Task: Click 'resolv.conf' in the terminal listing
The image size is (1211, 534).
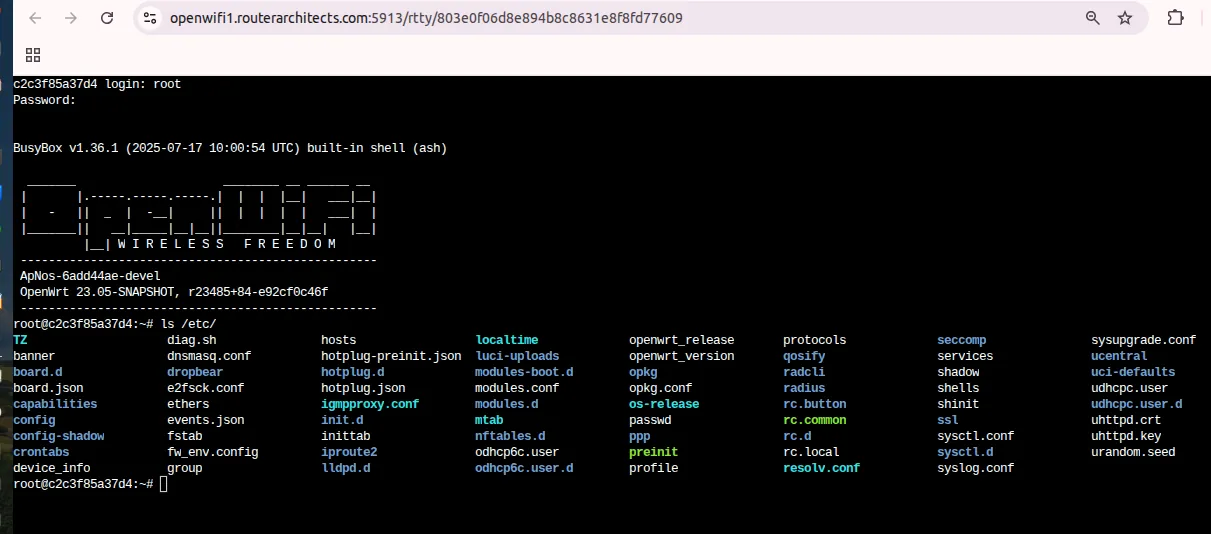Action: [x=821, y=468]
